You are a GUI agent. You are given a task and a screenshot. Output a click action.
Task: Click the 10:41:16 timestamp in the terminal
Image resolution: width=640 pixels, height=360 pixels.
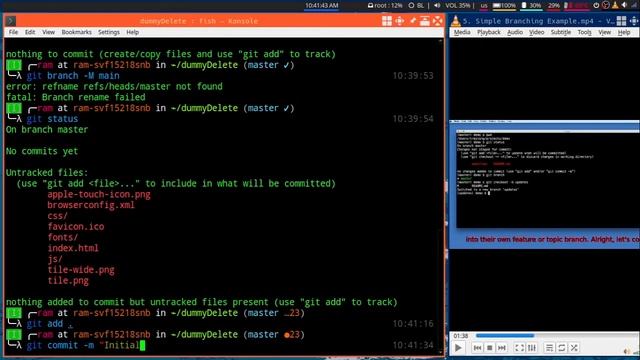click(413, 324)
